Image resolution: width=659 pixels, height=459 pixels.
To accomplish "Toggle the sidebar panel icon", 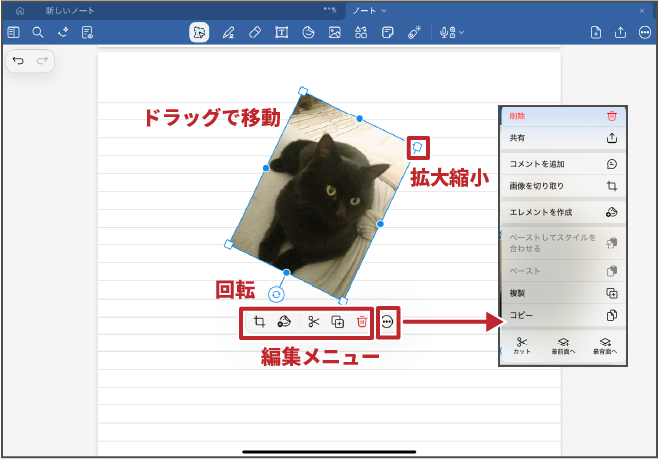I will pyautogui.click(x=13, y=32).
